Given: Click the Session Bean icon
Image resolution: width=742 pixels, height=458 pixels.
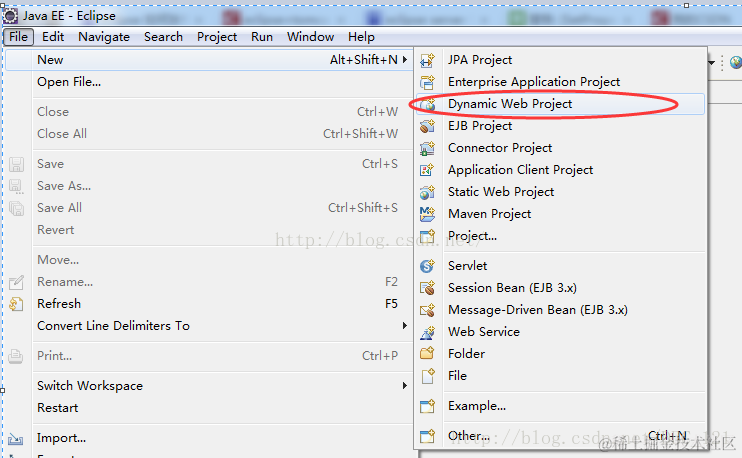Looking at the screenshot, I should [427, 288].
